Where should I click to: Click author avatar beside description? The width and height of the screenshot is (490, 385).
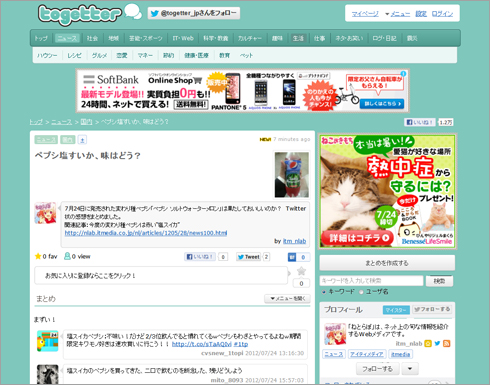(x=45, y=213)
